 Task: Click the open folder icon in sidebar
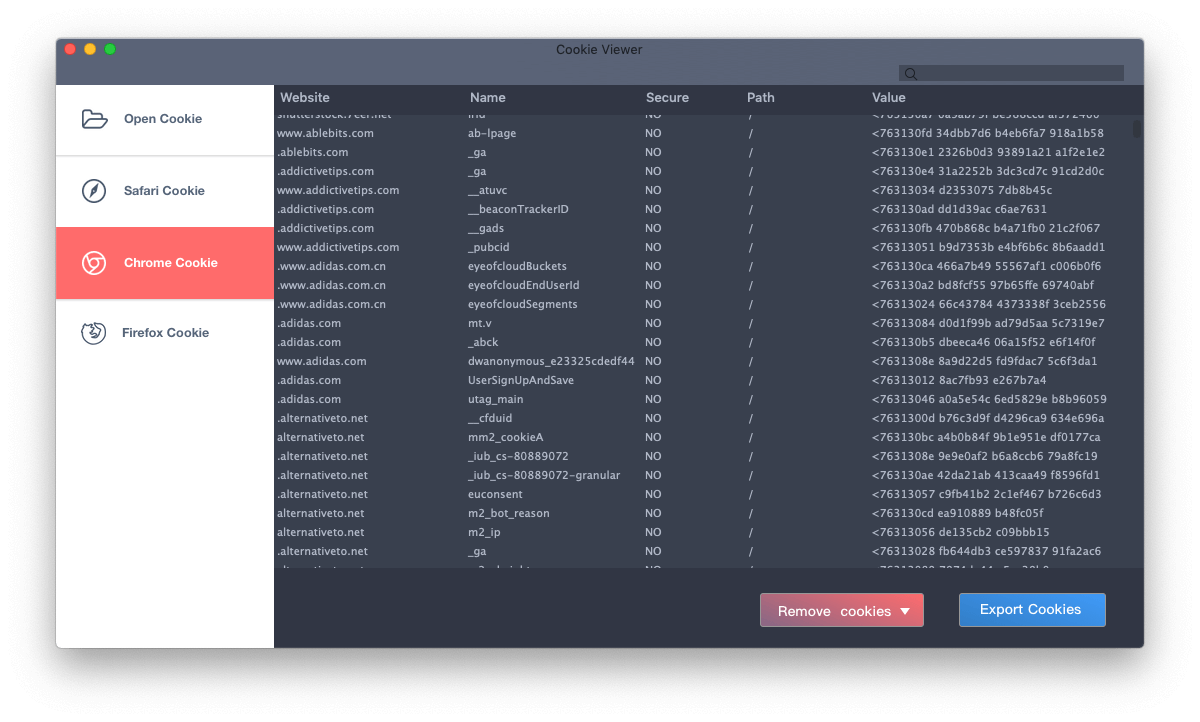tap(94, 119)
